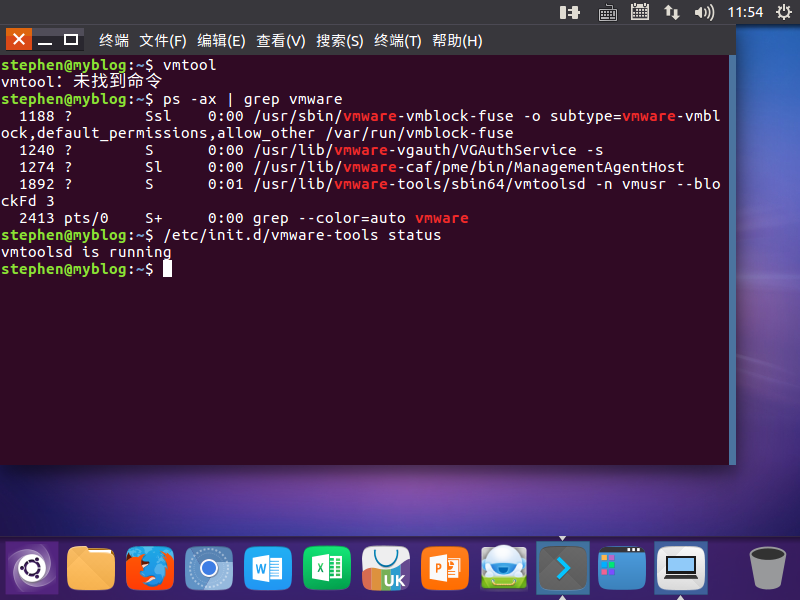Image resolution: width=800 pixels, height=600 pixels.
Task: Click the 'vmtoolsd is running' output line
Action: 86,252
